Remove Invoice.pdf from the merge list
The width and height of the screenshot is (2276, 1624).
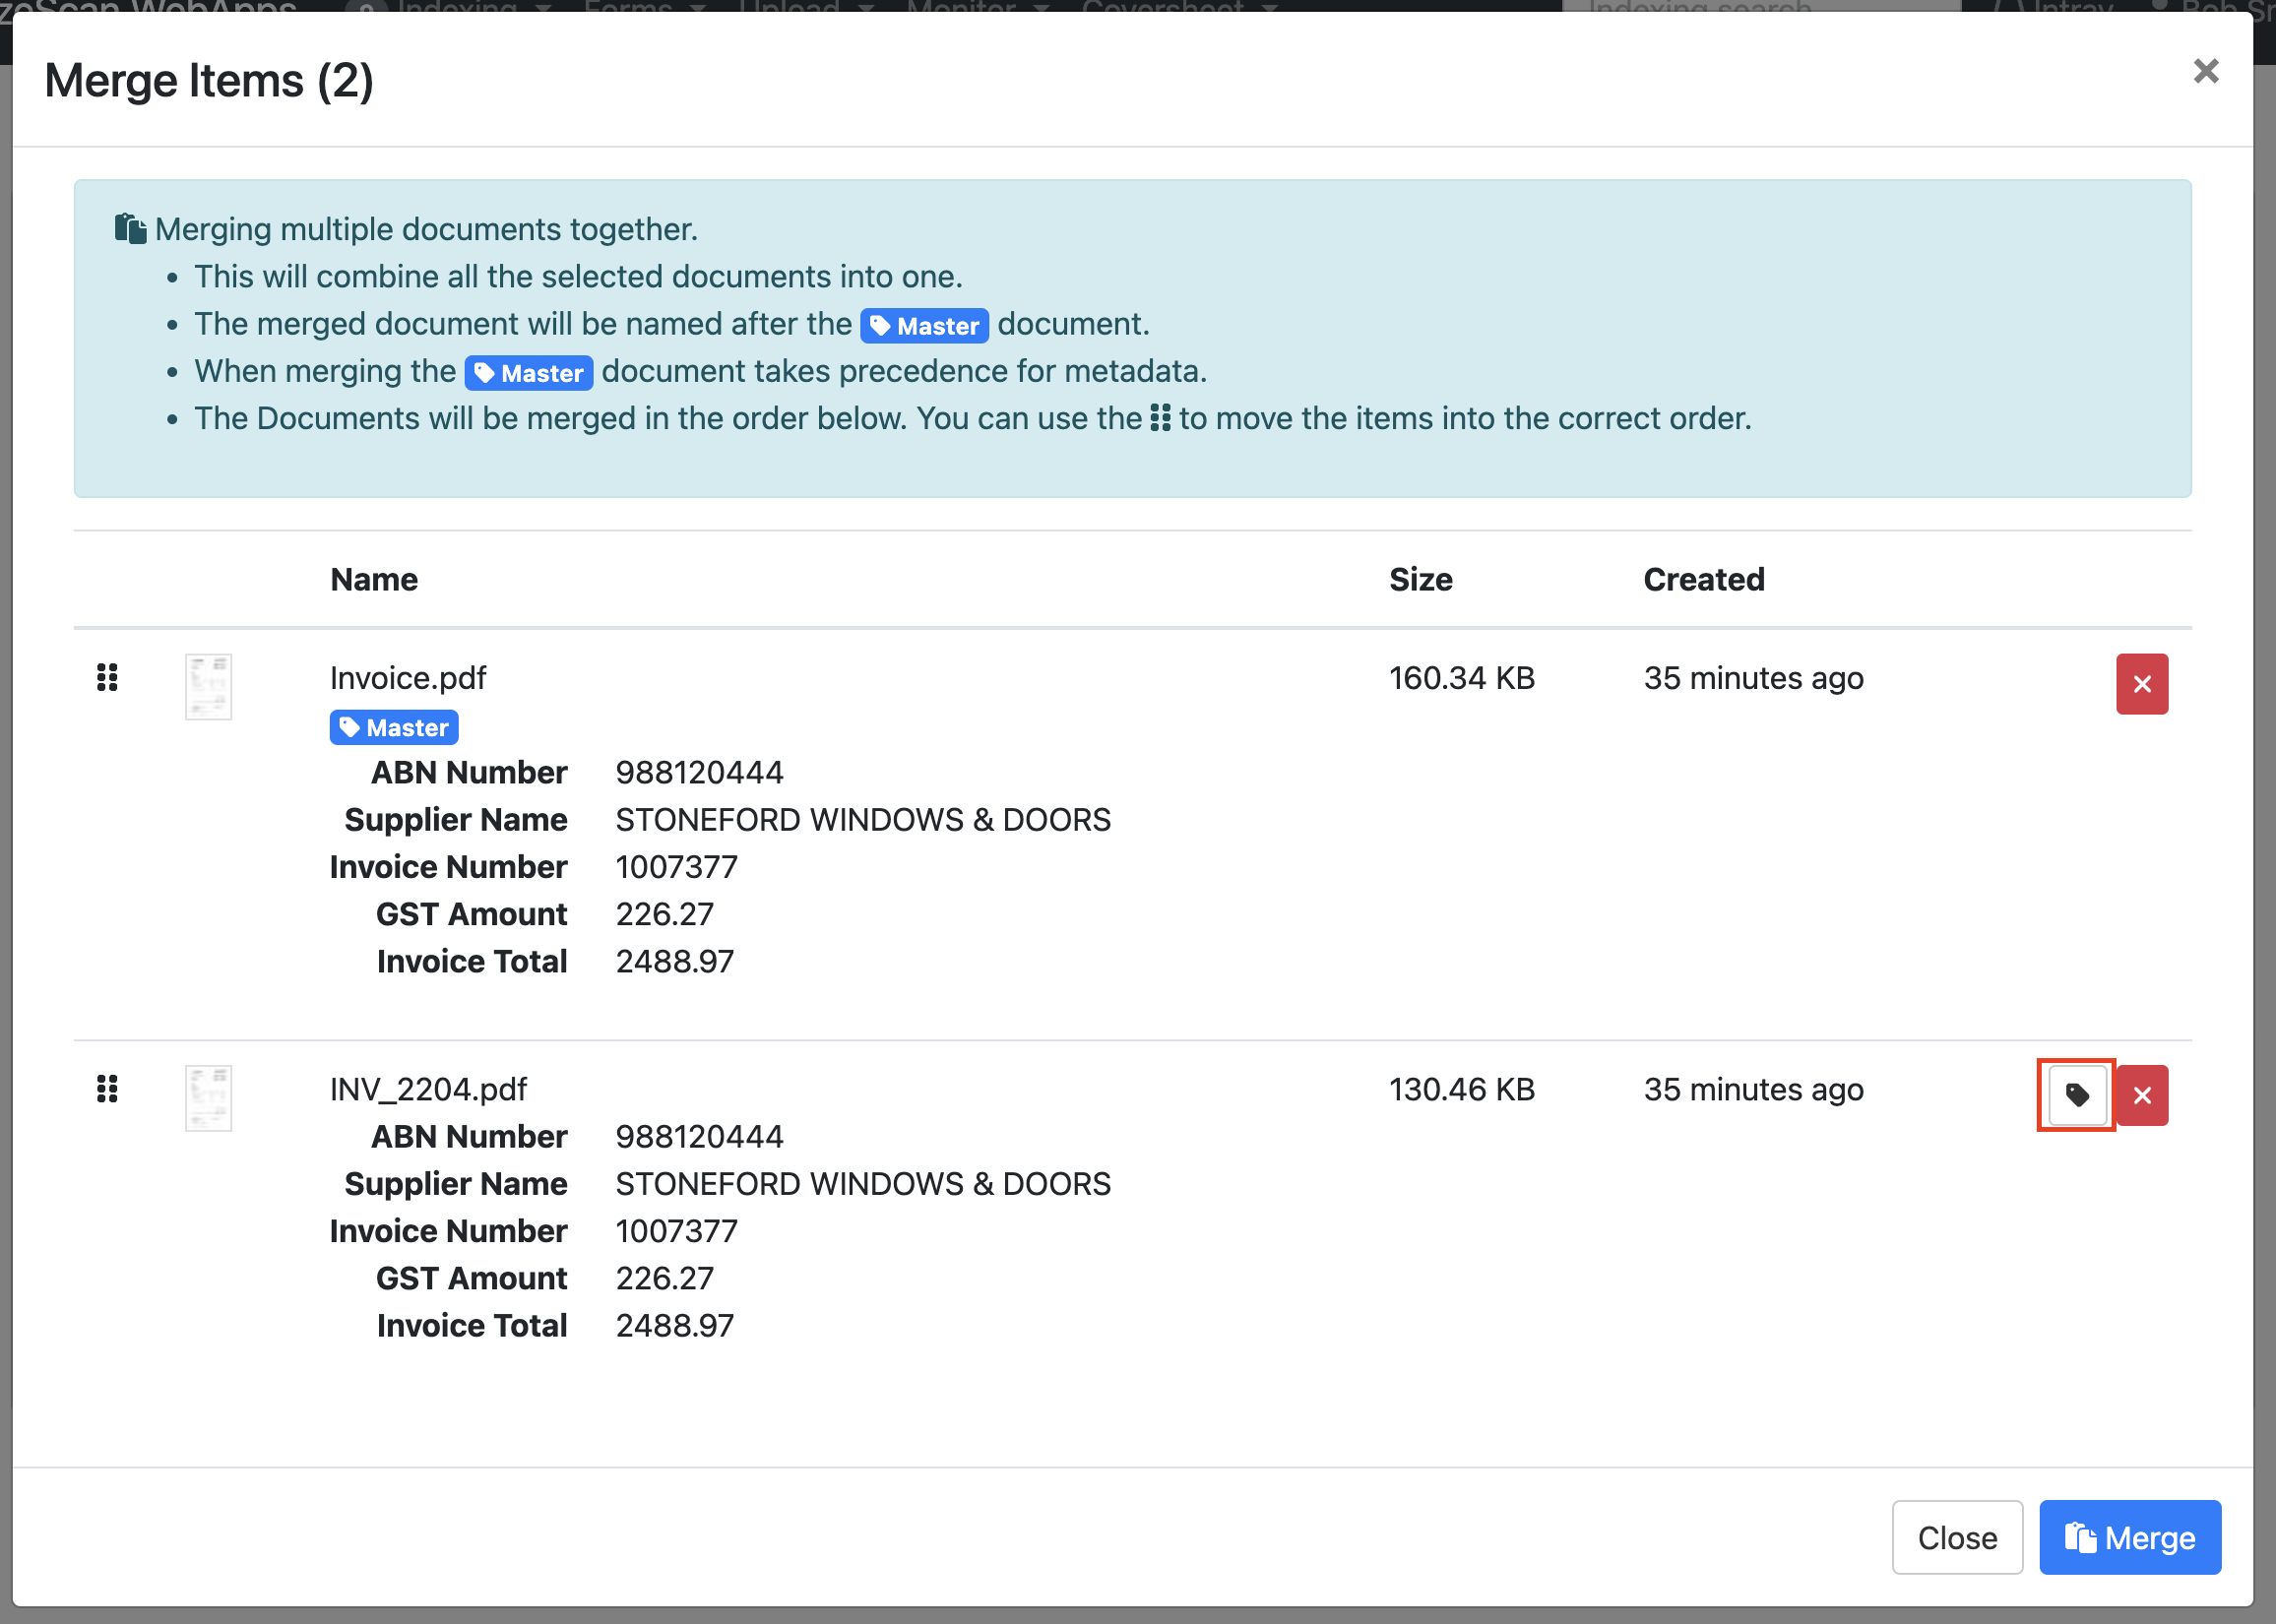click(x=2141, y=684)
